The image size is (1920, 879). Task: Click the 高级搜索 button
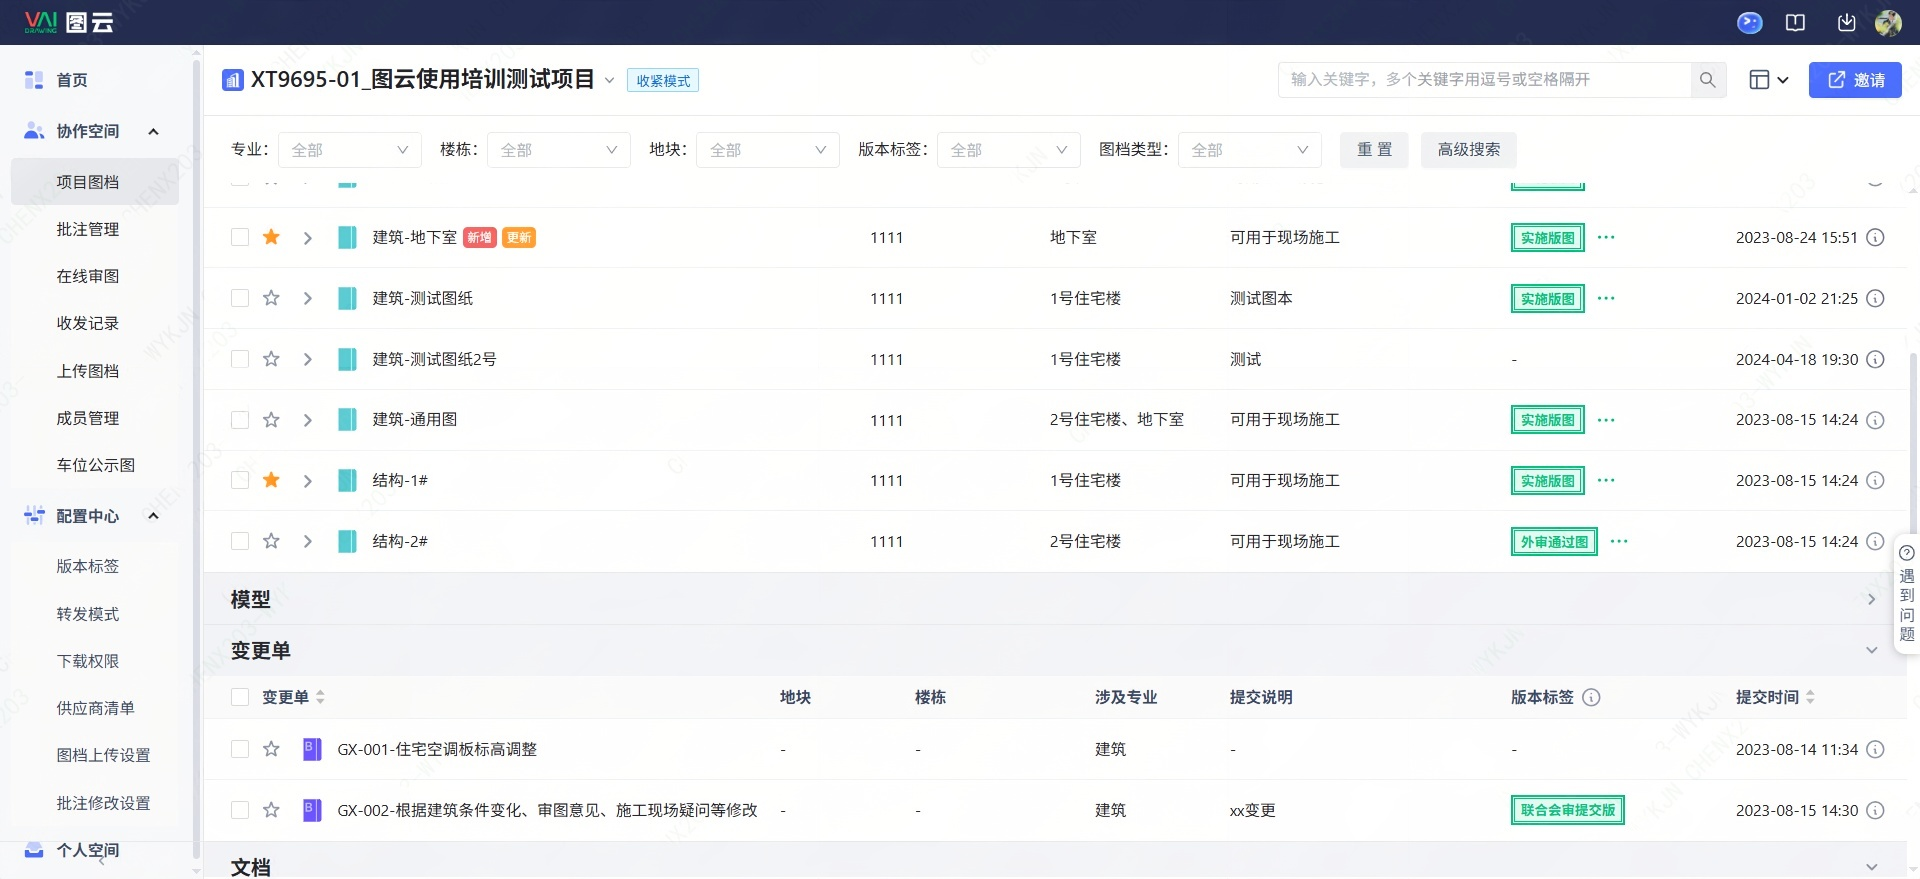(x=1468, y=150)
